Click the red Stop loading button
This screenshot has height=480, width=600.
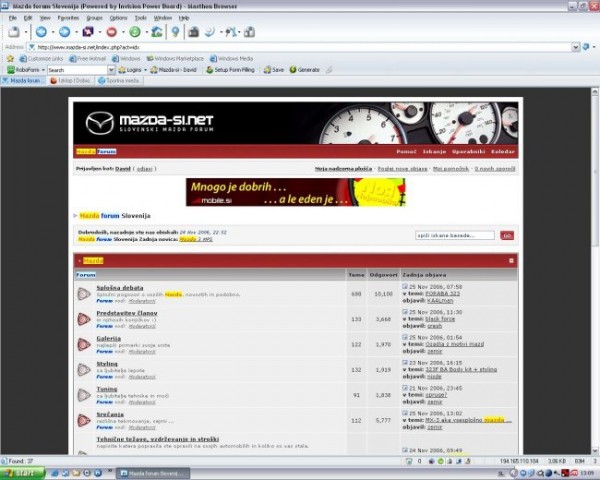click(111, 32)
